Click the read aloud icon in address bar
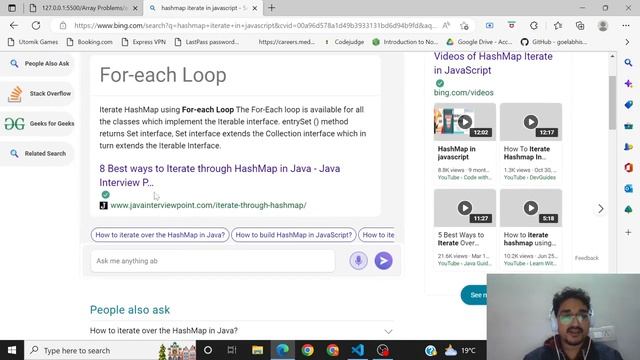 (x=446, y=25)
